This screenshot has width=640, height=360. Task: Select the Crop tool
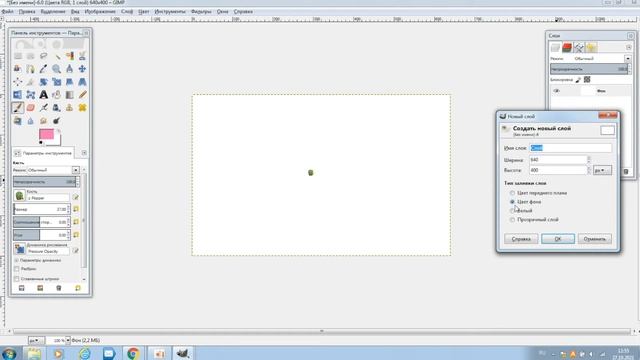click(x=31, y=82)
